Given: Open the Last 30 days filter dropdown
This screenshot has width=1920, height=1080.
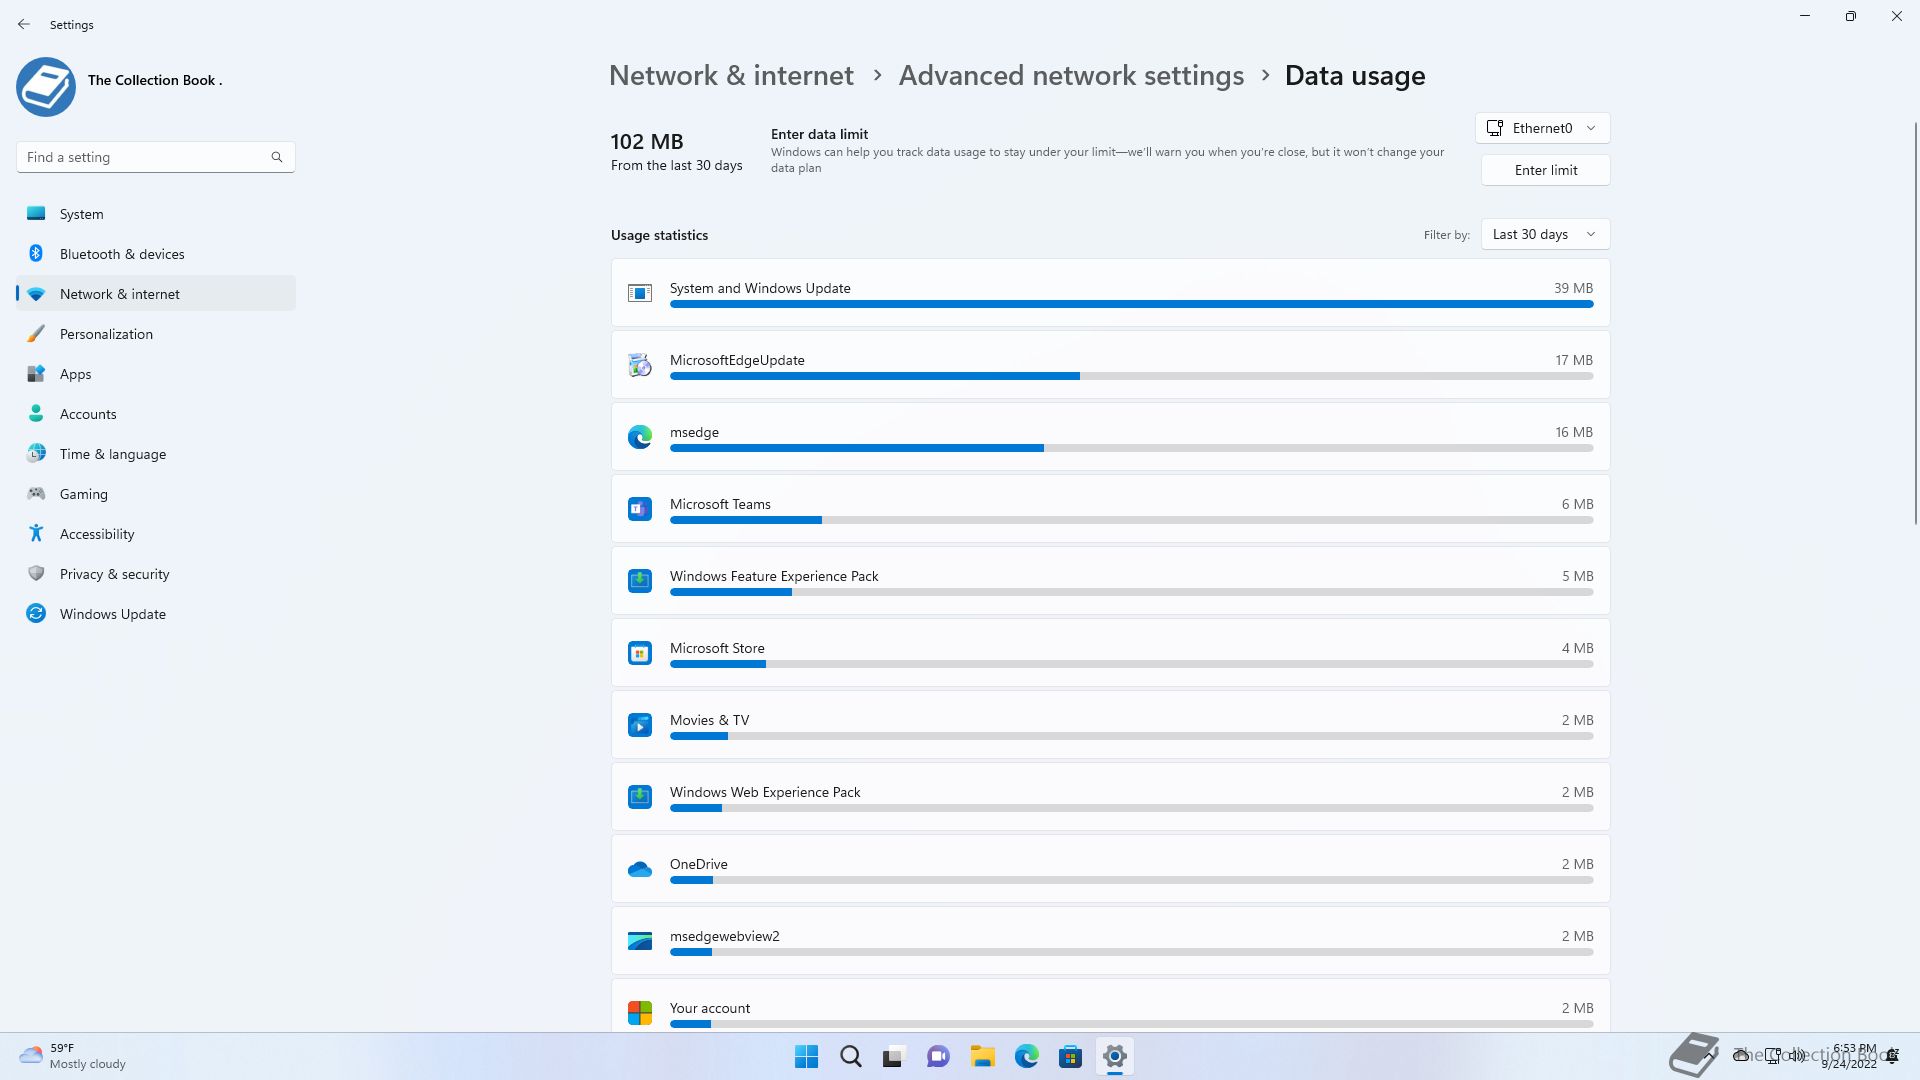Looking at the screenshot, I should tap(1545, 234).
